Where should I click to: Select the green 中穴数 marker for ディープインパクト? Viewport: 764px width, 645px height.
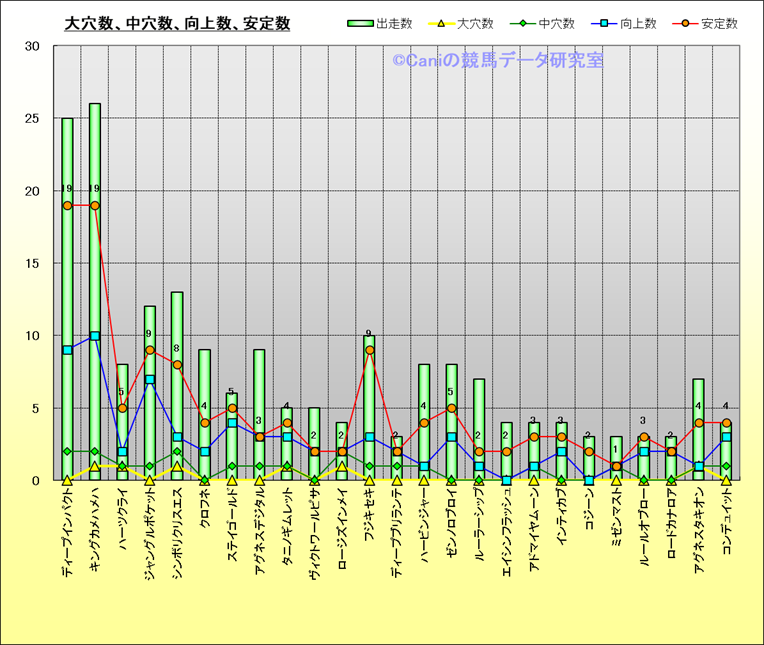[x=67, y=451]
